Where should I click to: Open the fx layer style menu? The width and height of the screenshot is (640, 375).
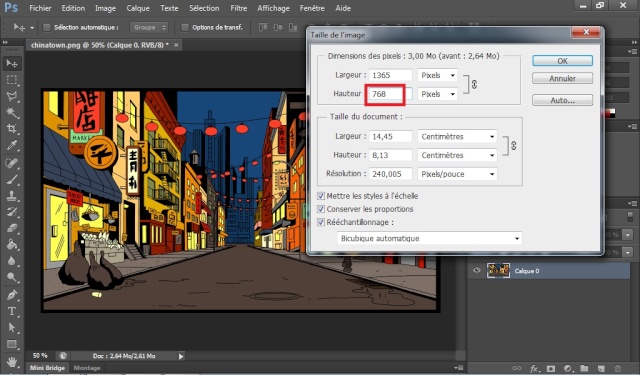[534, 368]
